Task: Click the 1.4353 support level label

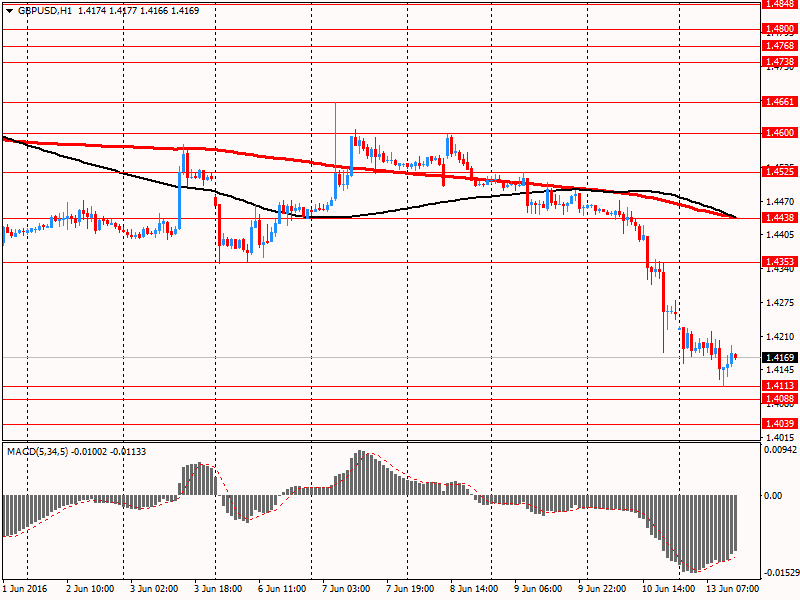Action: [x=780, y=262]
